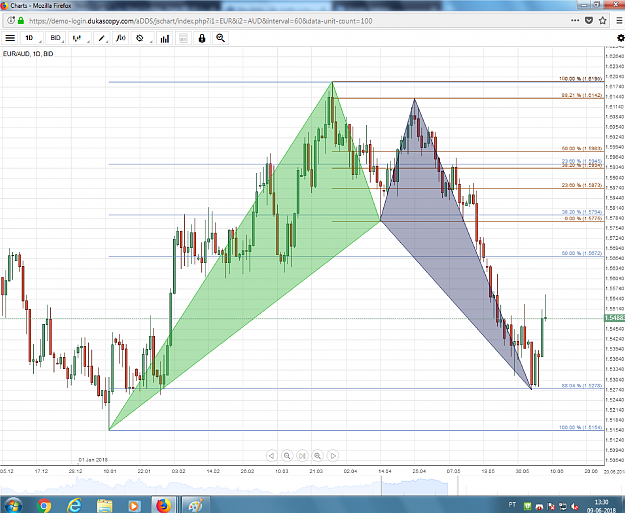Click the EUR/AUD, 1D, BID chart label

pos(28,54)
